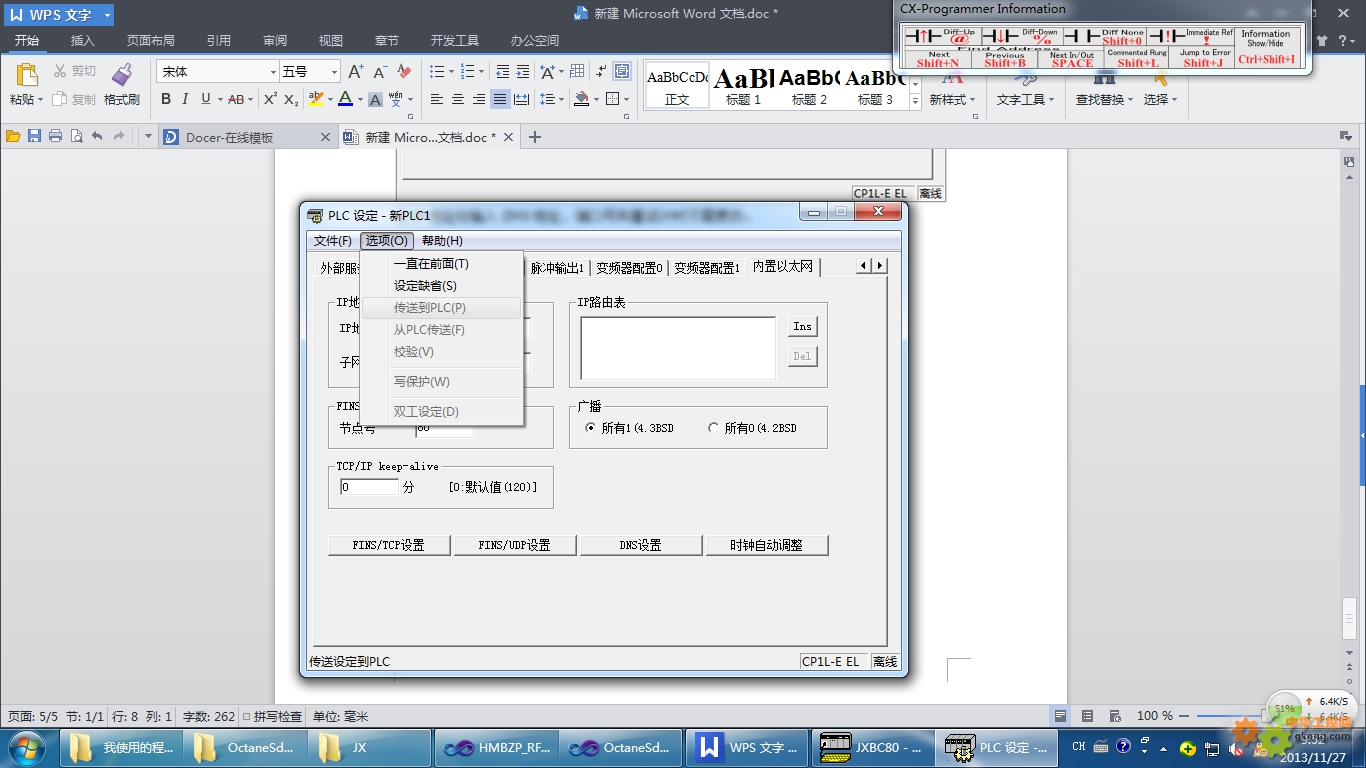Open the 插入 ribbon tab
The height and width of the screenshot is (768, 1366).
tap(82, 41)
